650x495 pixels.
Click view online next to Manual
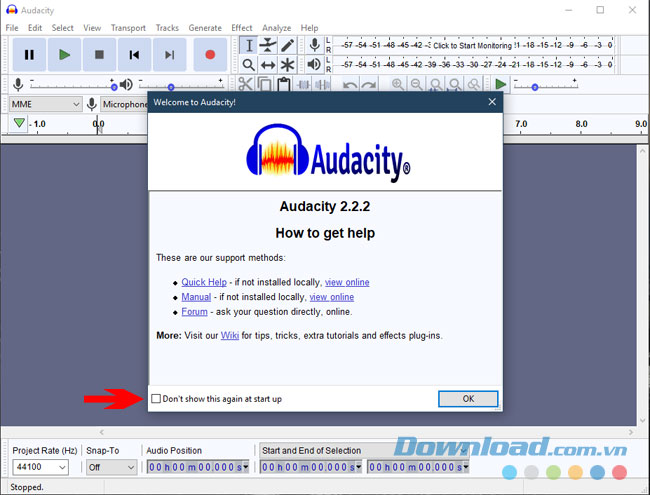pos(332,297)
